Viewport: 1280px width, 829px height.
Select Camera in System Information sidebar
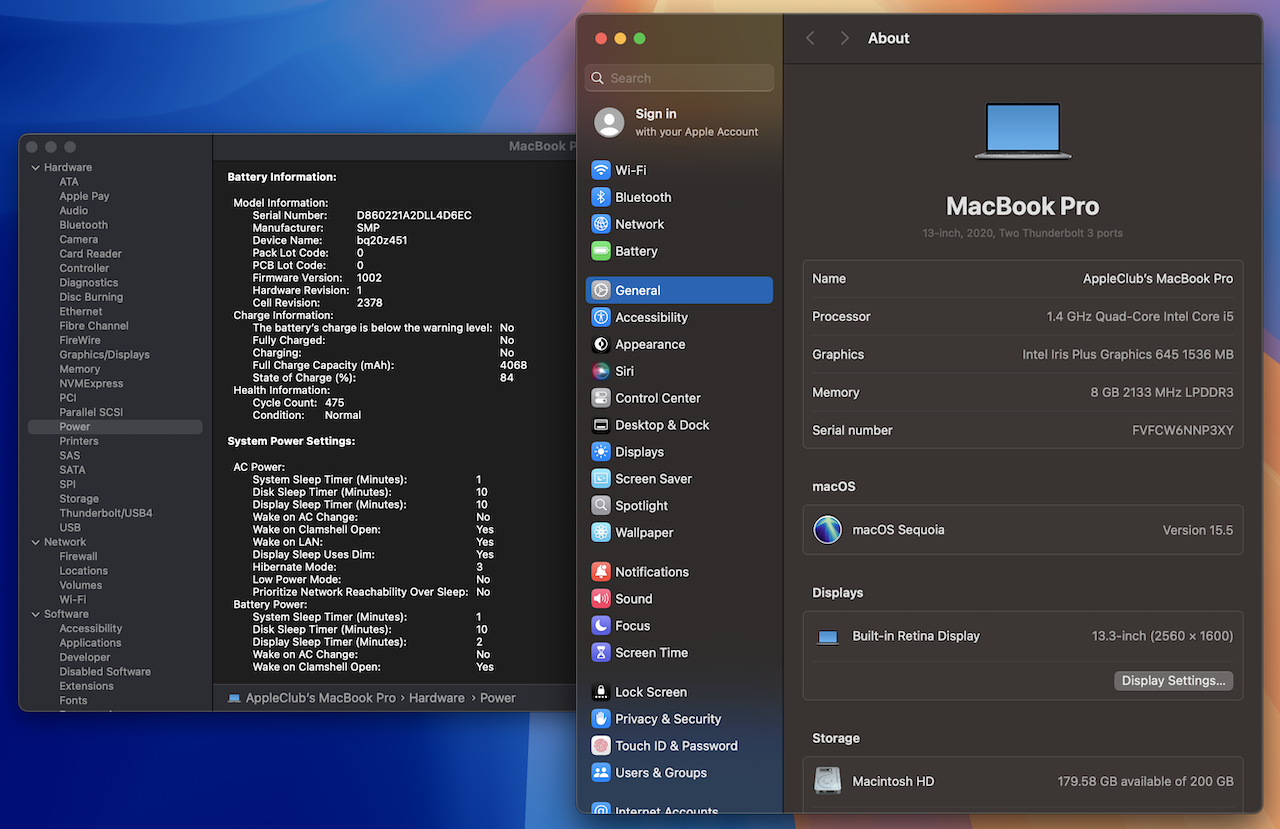[78, 240]
